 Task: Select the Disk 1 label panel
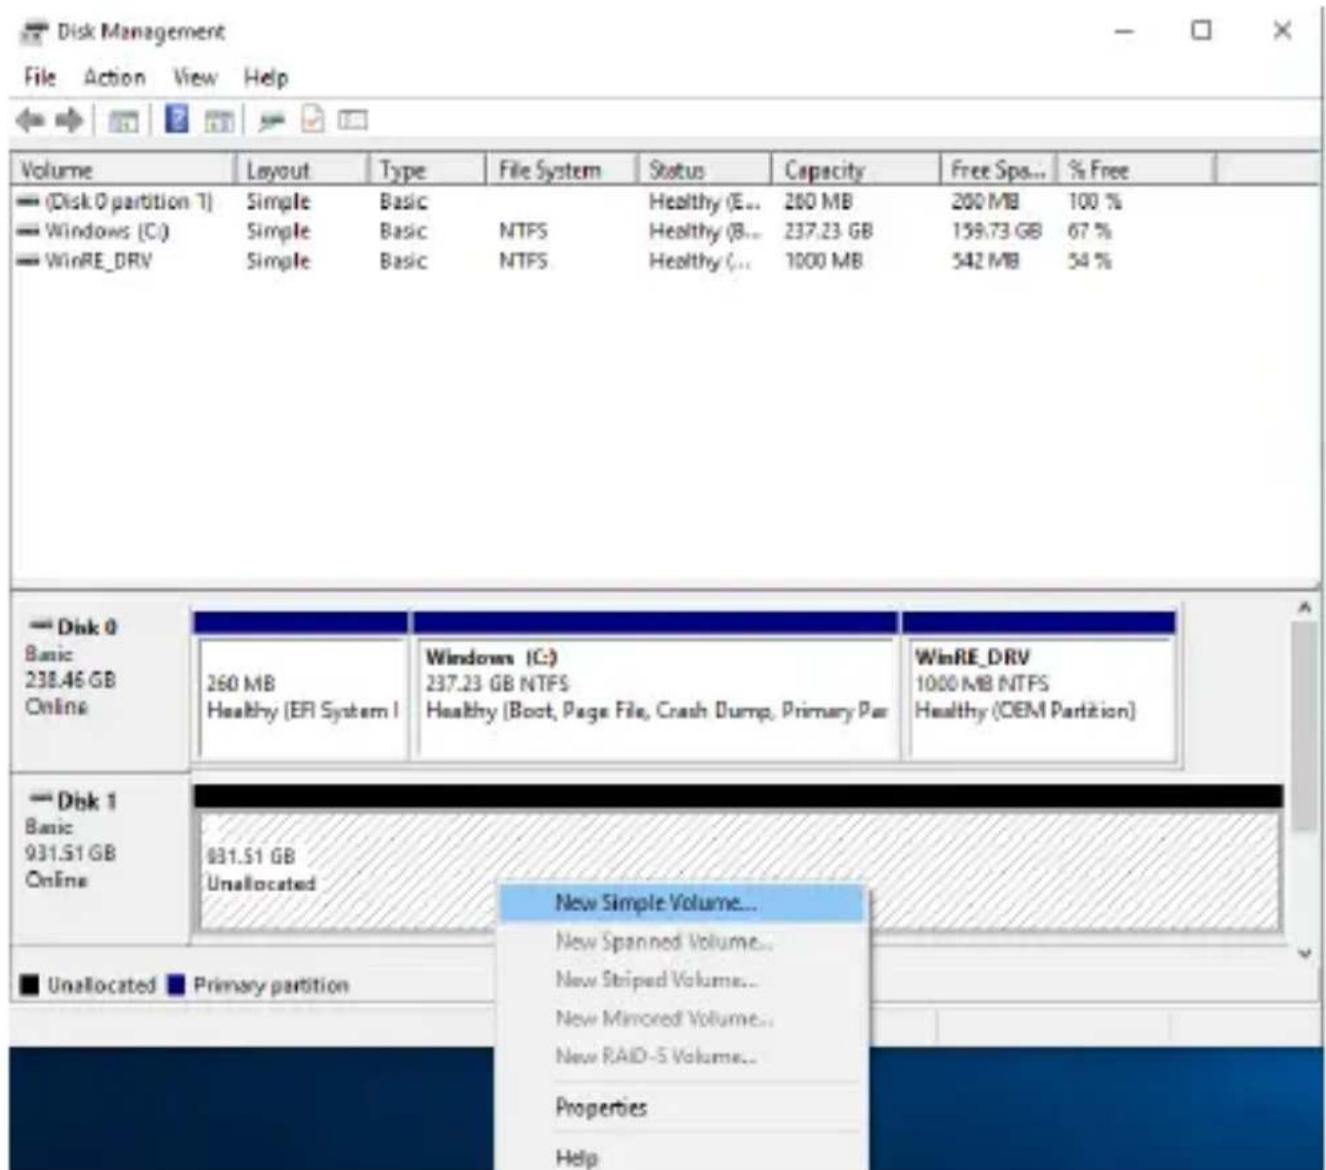pos(99,858)
